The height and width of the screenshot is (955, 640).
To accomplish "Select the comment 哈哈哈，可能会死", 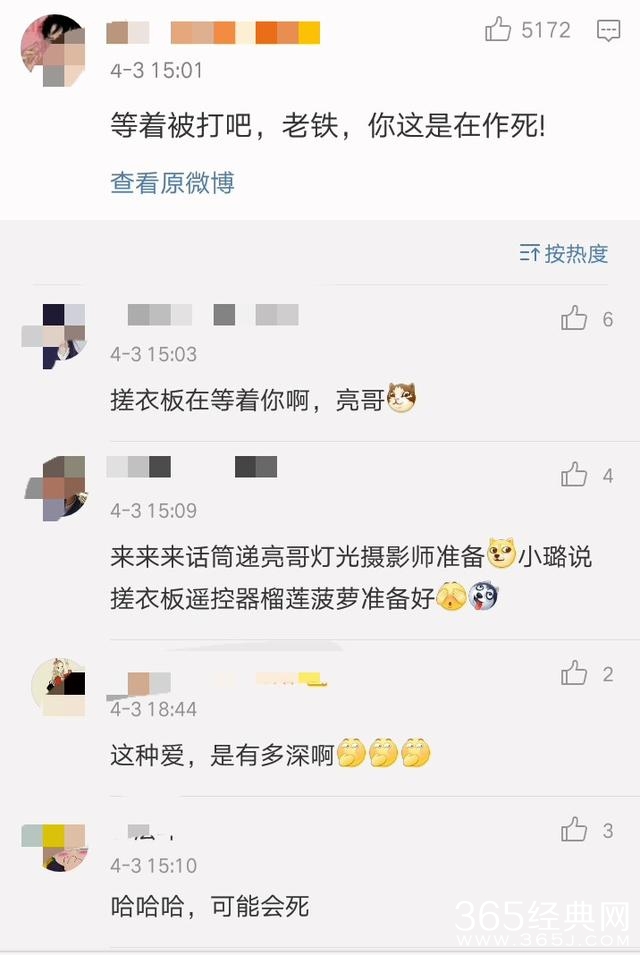I will (x=209, y=906).
